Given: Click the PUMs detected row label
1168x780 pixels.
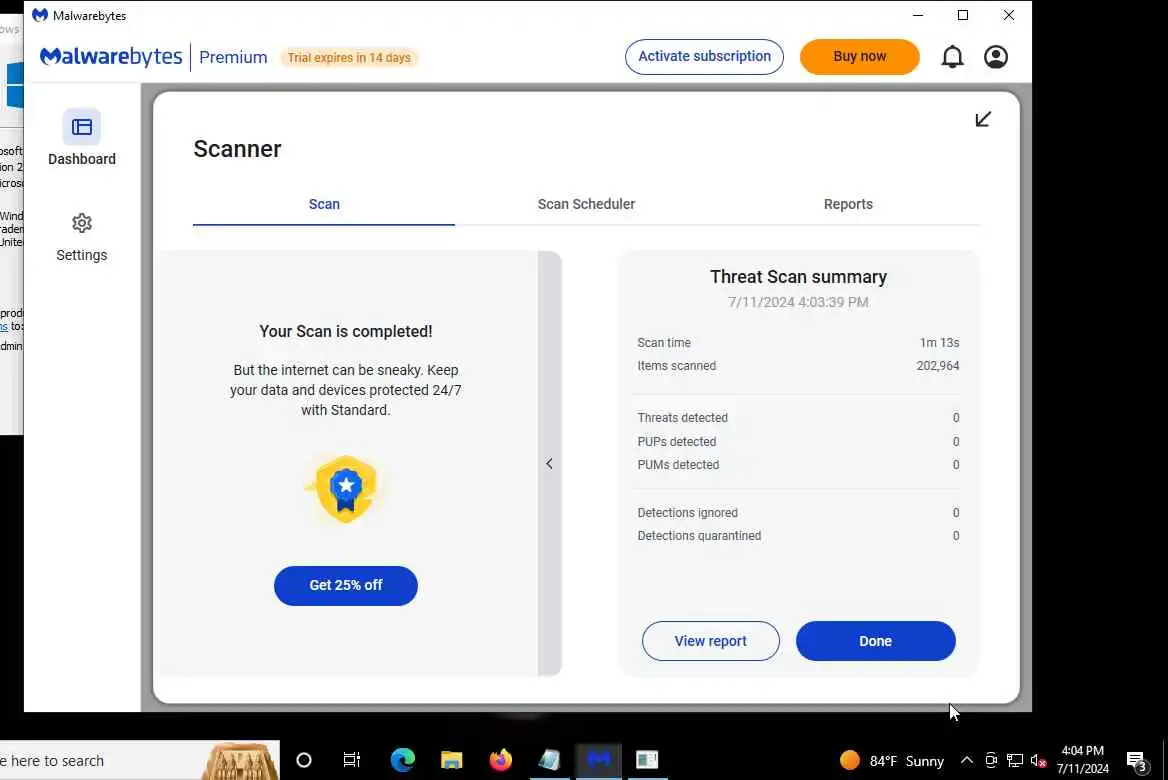Looking at the screenshot, I should tap(678, 465).
